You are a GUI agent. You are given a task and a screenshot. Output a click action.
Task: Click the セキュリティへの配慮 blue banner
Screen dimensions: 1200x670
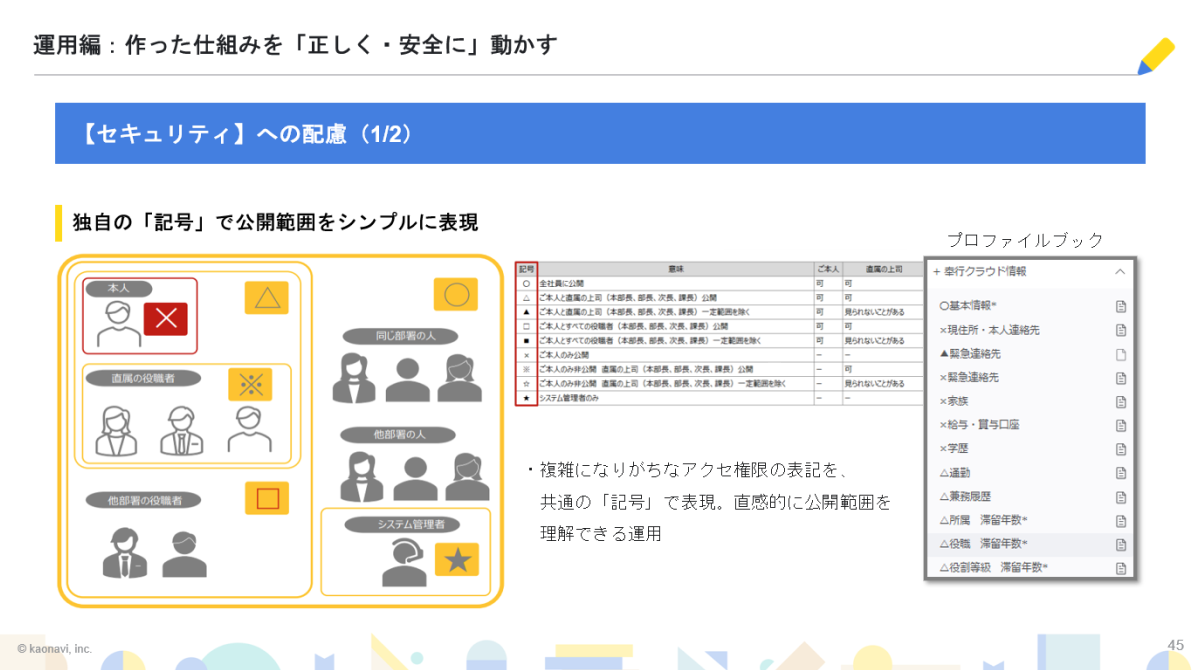point(600,133)
